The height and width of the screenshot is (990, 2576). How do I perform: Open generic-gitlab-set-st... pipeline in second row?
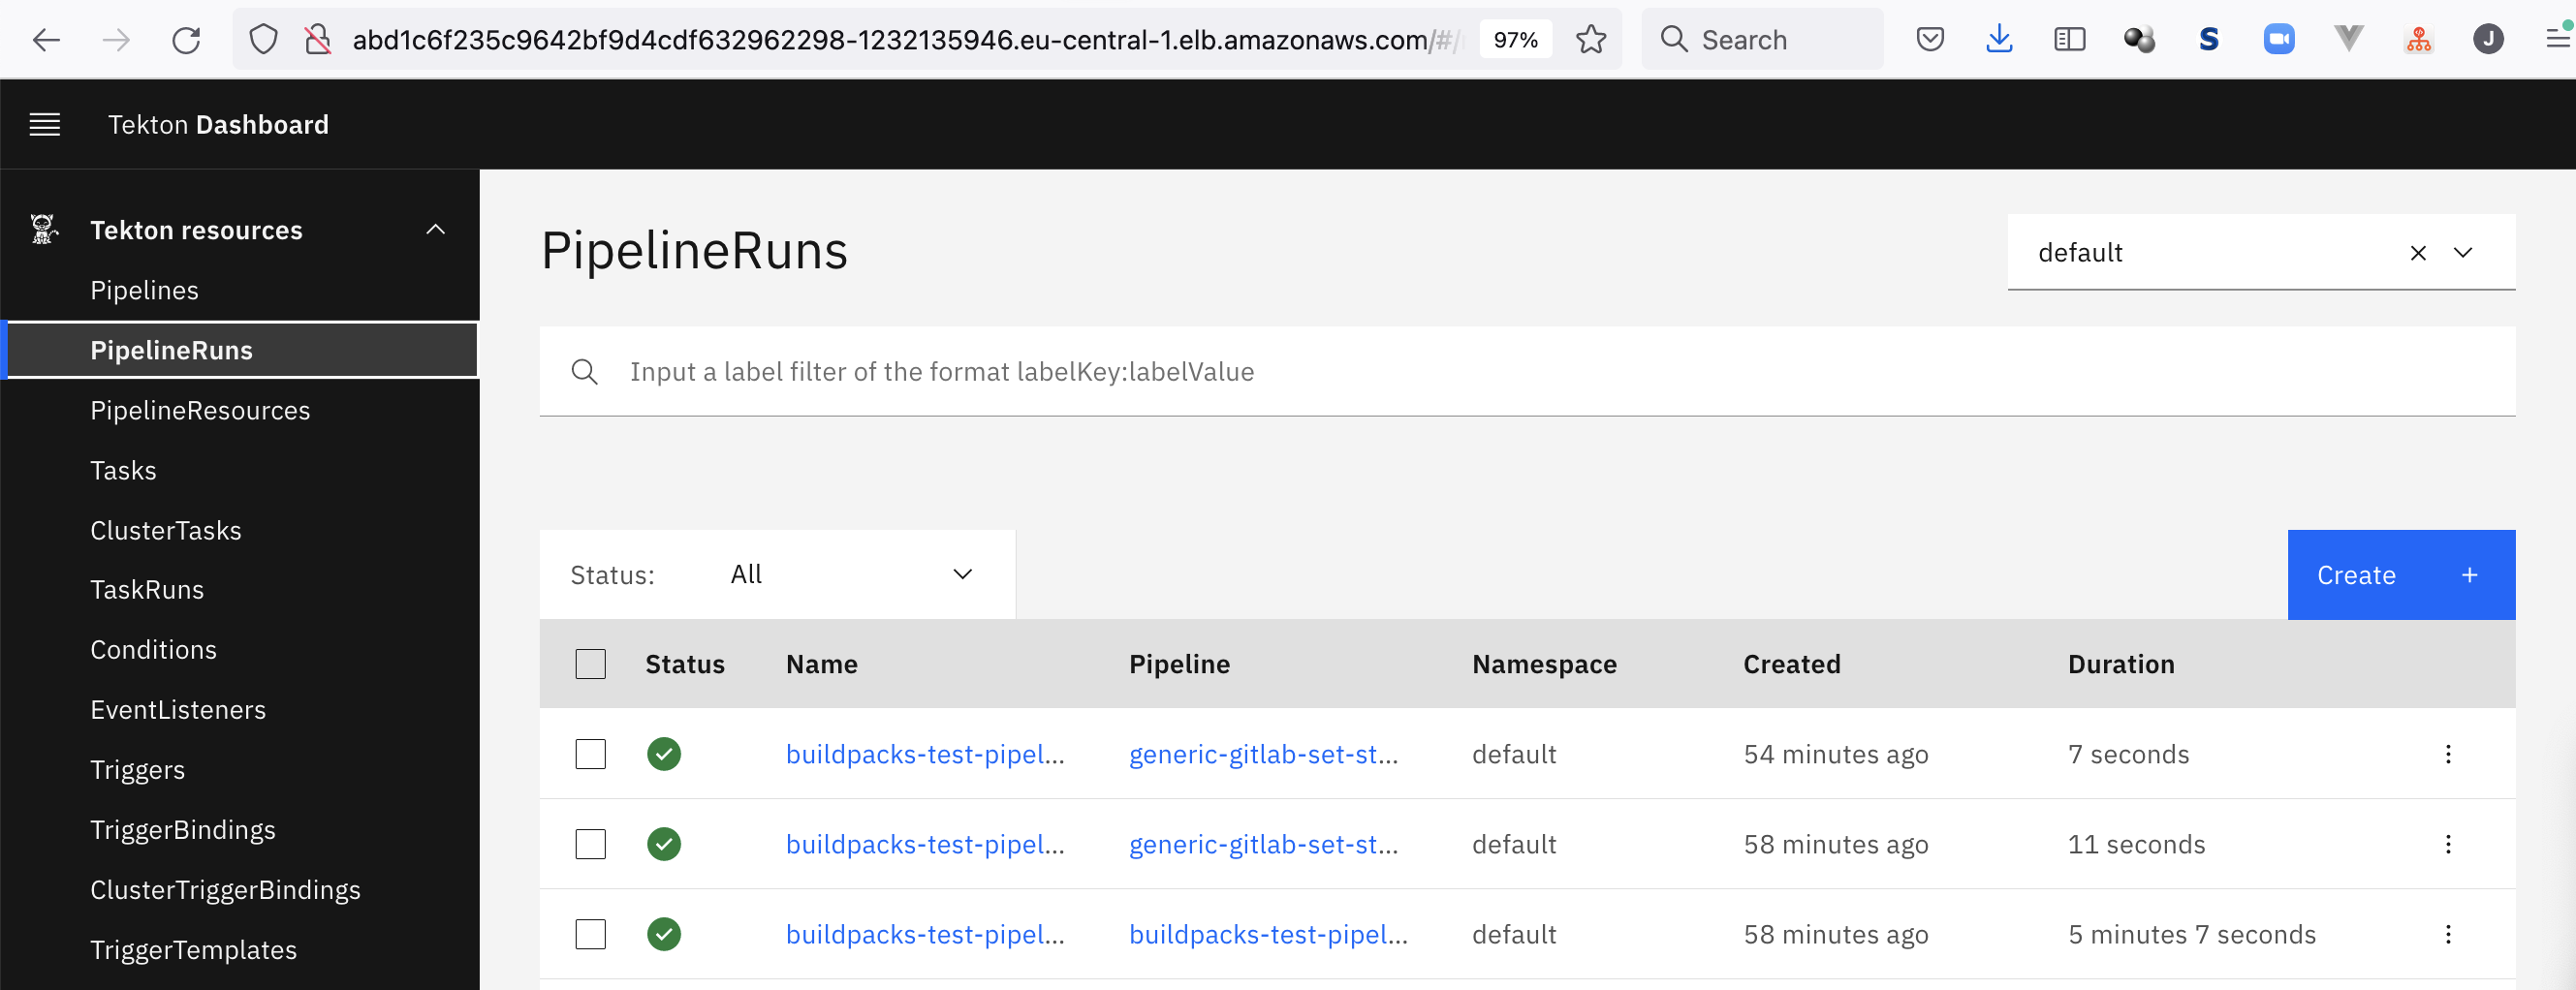click(1263, 843)
